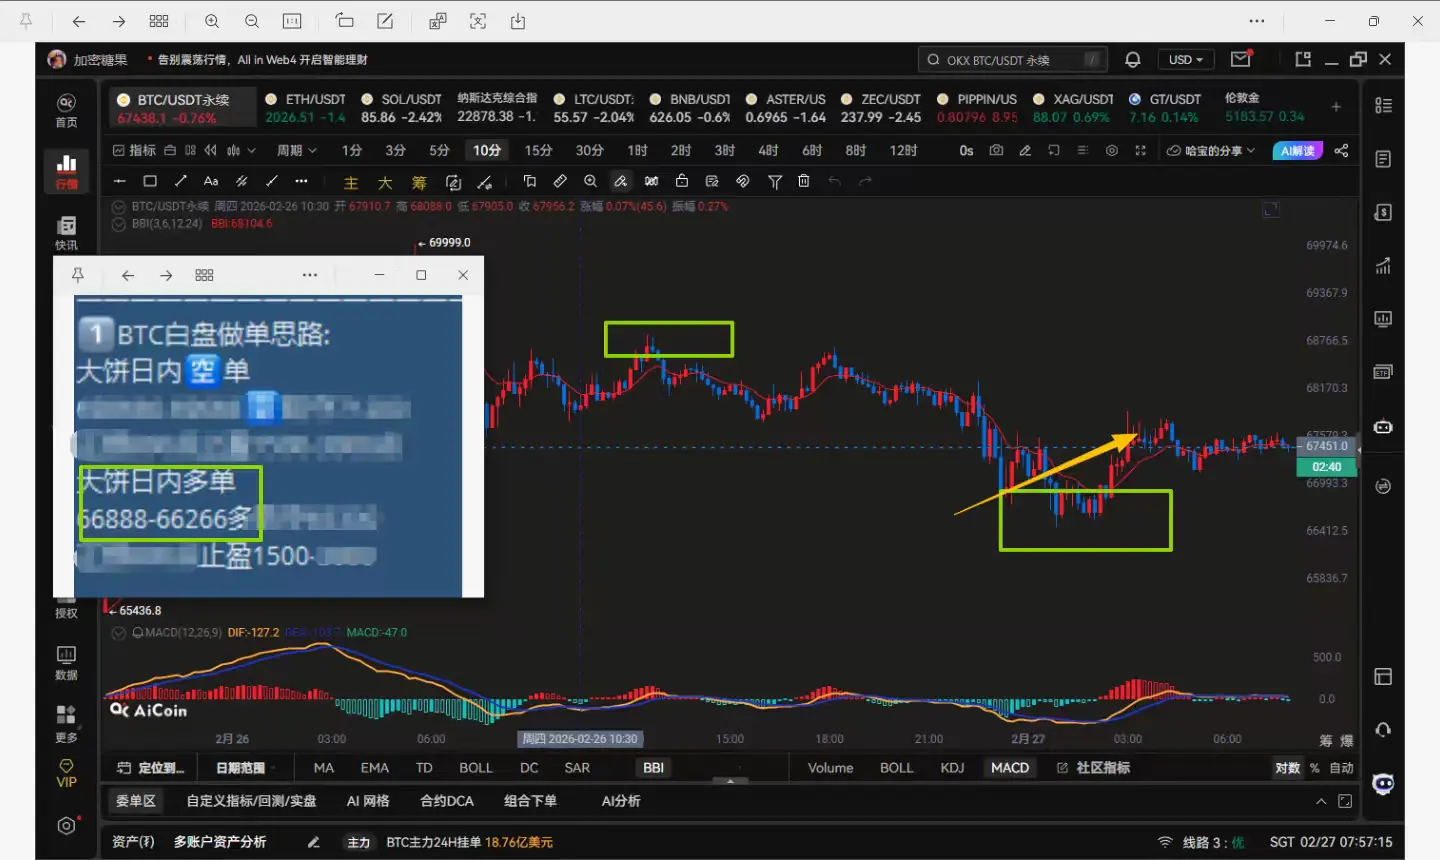Toggle the BBI main indicator on chart
Screen dimensions: 1440x860
tap(653, 768)
